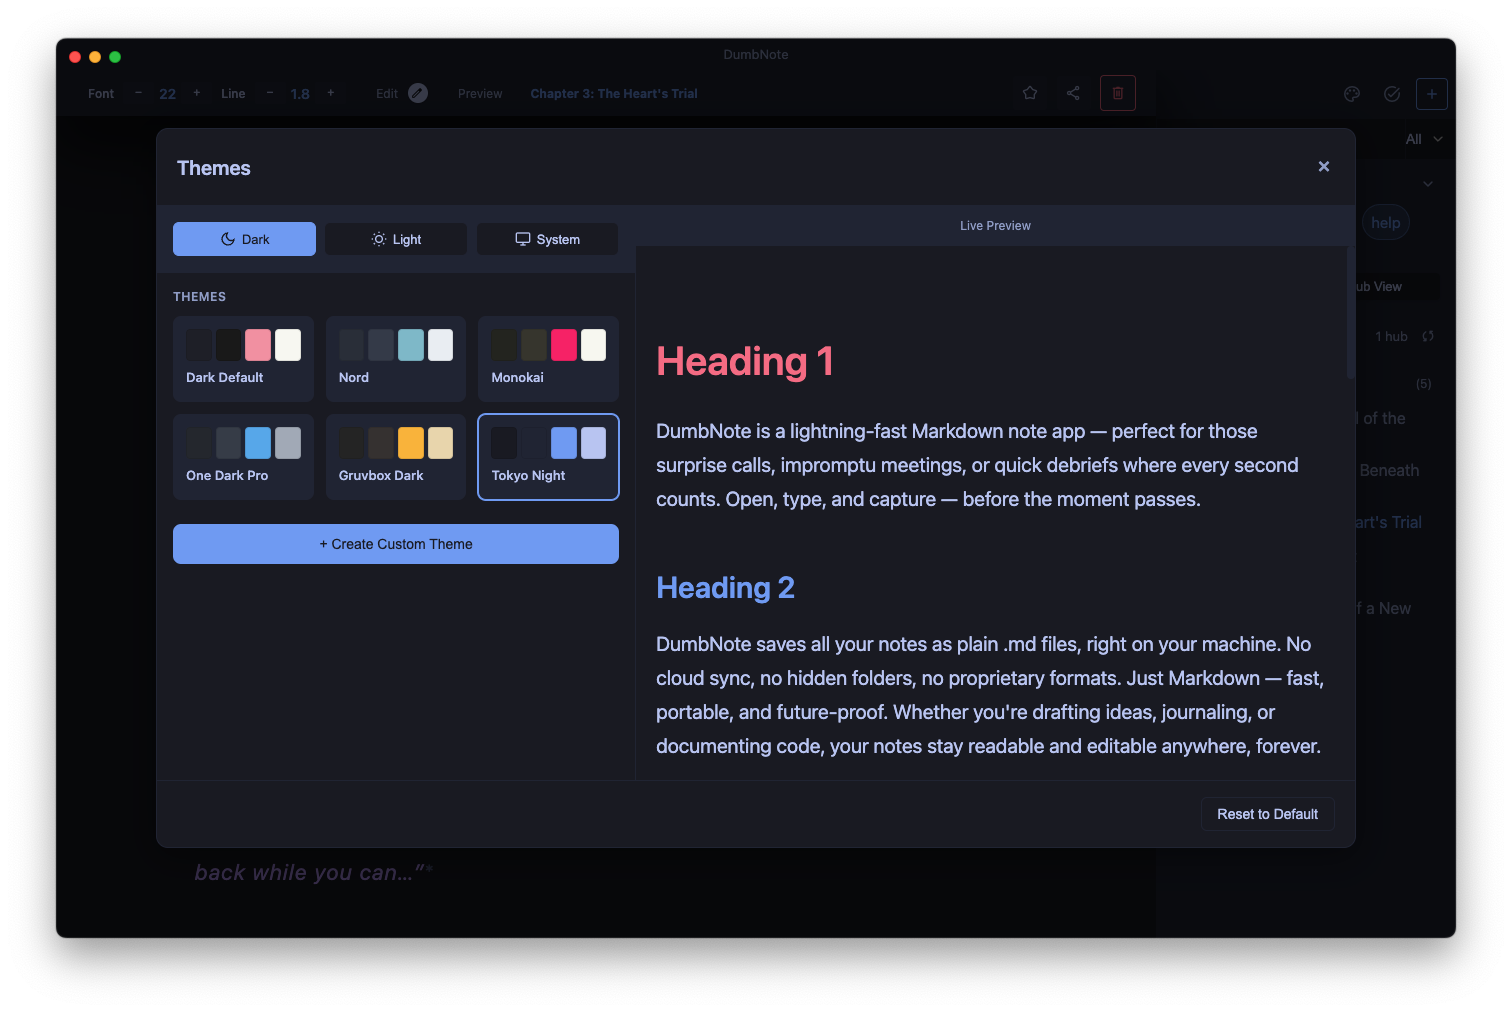Click the pink swatch in Dark Default

click(258, 345)
